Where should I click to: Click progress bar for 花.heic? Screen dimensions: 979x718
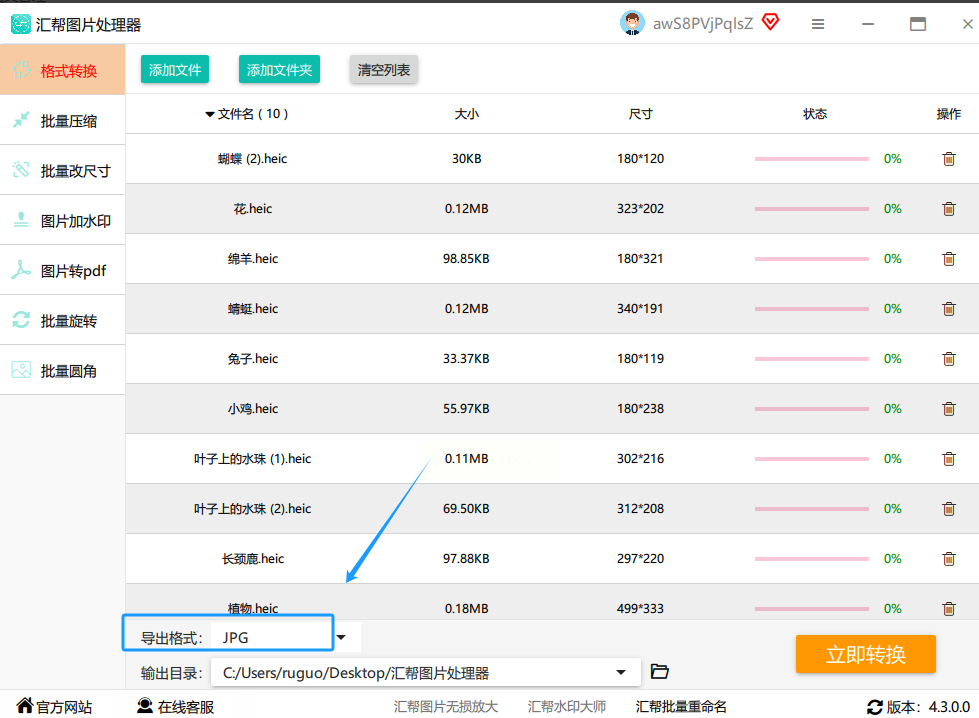tap(812, 209)
